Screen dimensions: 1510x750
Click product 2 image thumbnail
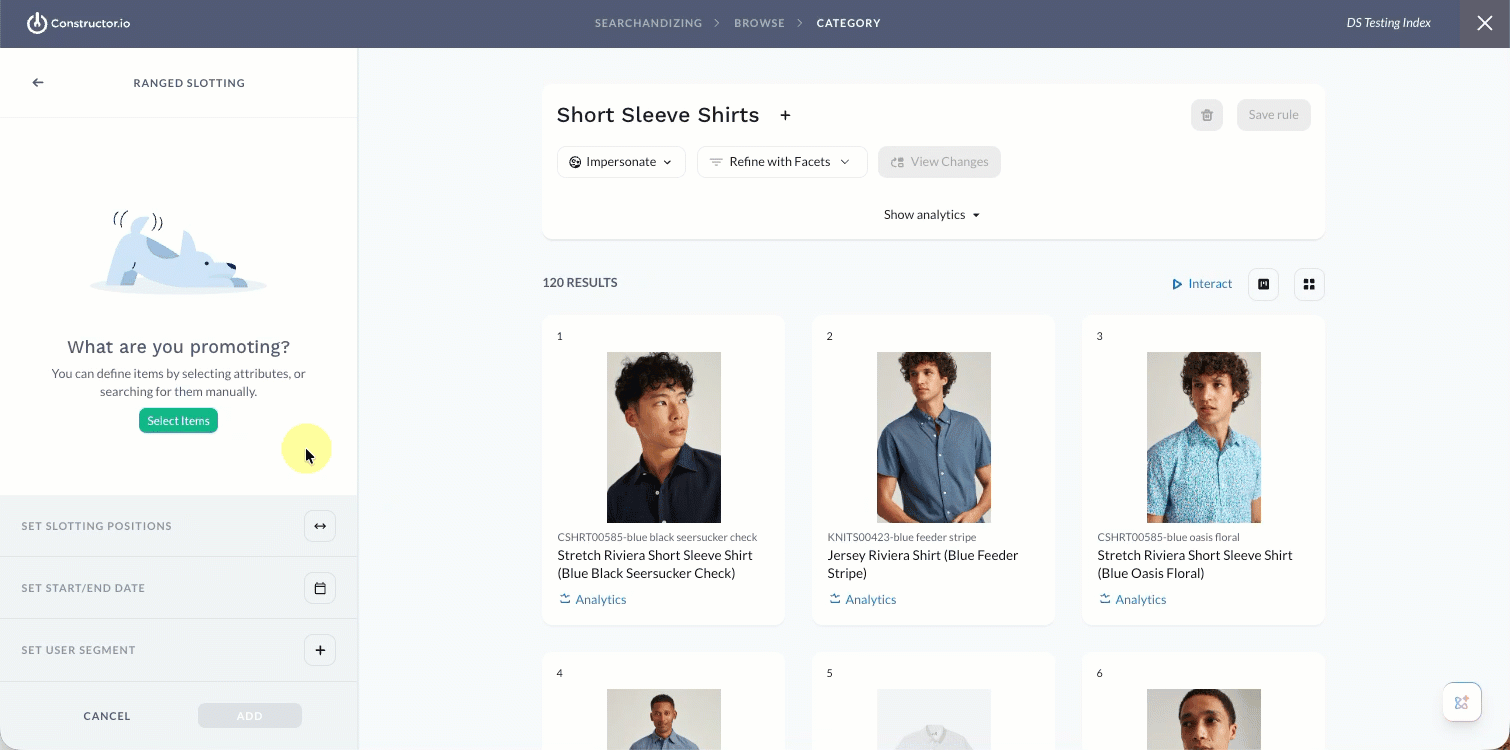934,437
